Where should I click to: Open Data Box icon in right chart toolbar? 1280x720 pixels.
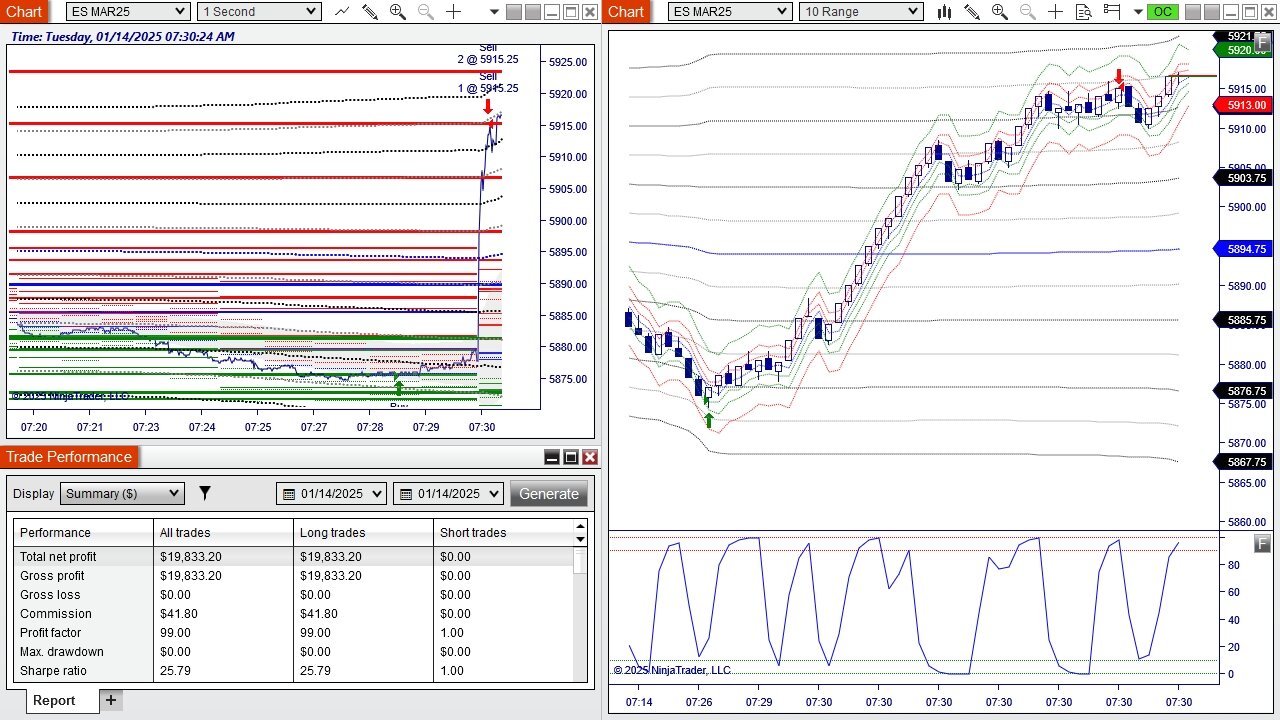tap(1084, 12)
